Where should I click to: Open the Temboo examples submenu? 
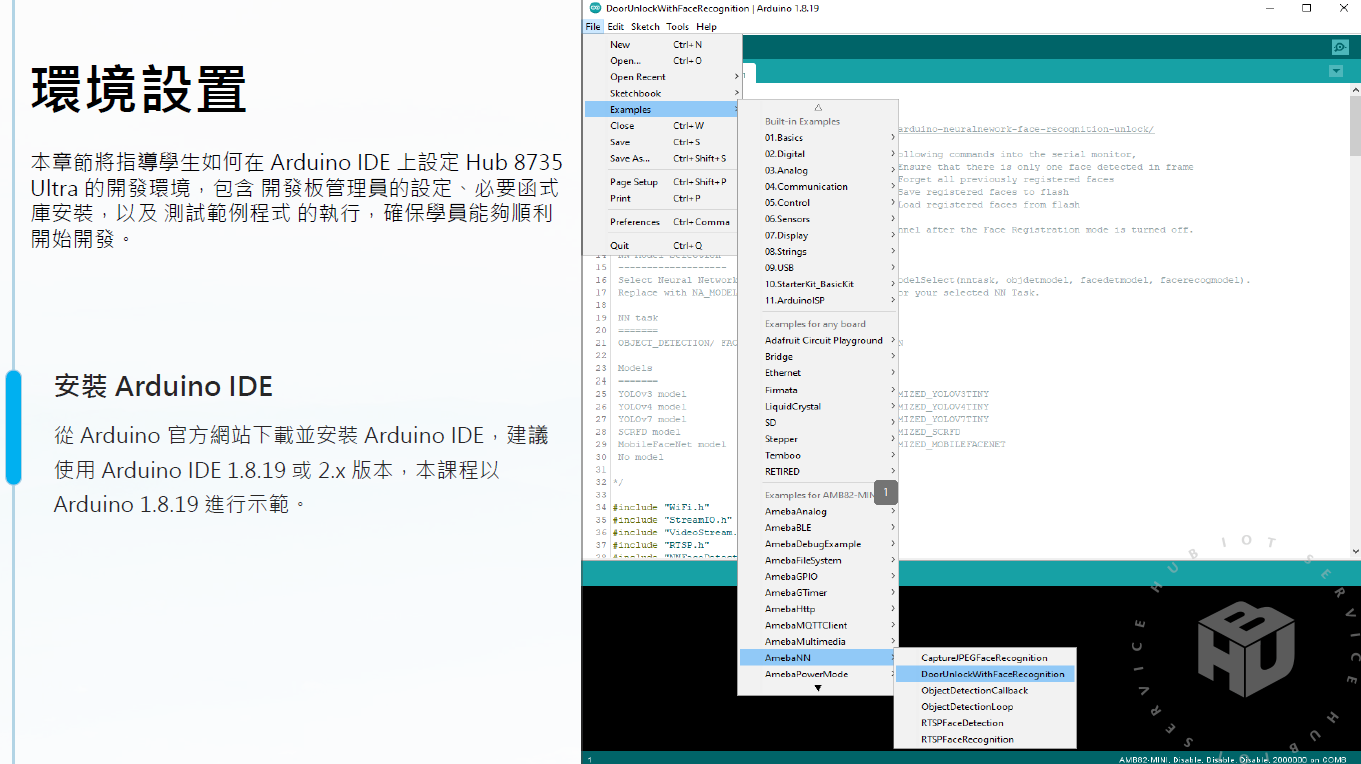pyautogui.click(x=818, y=455)
